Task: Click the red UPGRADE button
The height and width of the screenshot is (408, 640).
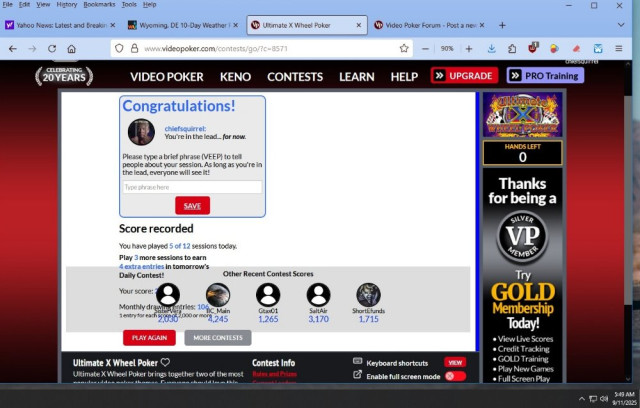Action: 464,75
